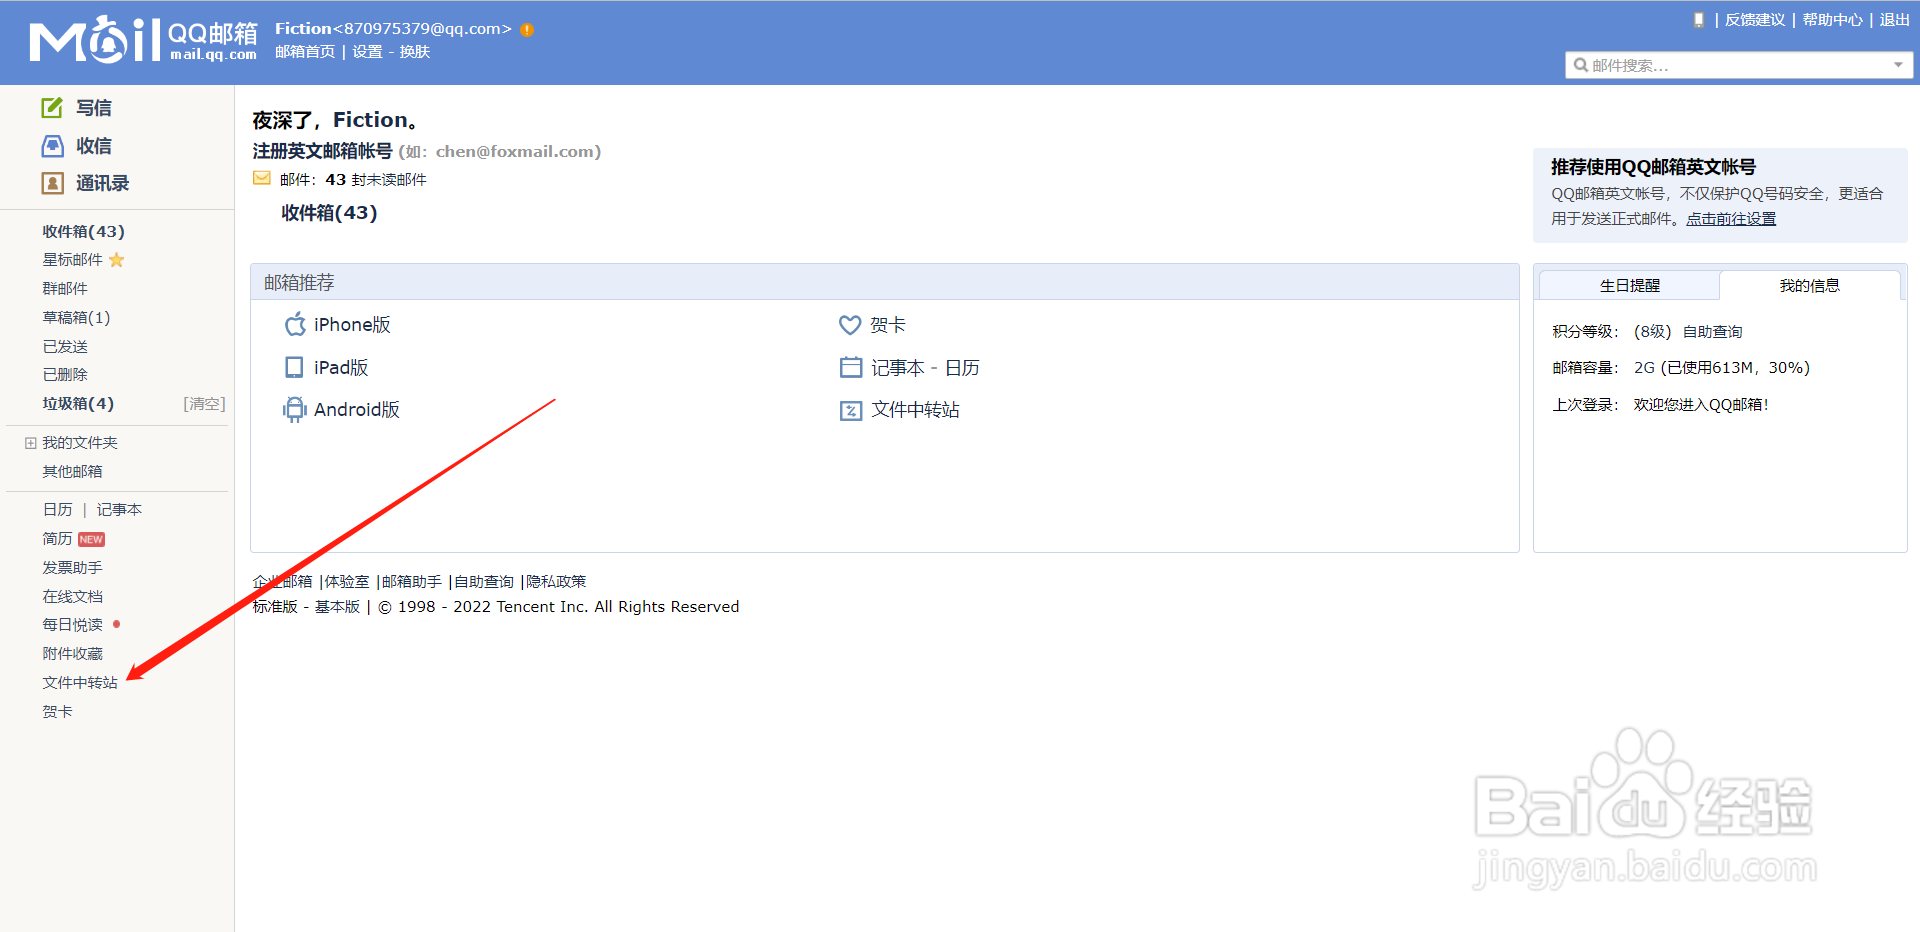Open 垃圾箱(4) folder
Image resolution: width=1920 pixels, height=932 pixels.
click(x=78, y=404)
